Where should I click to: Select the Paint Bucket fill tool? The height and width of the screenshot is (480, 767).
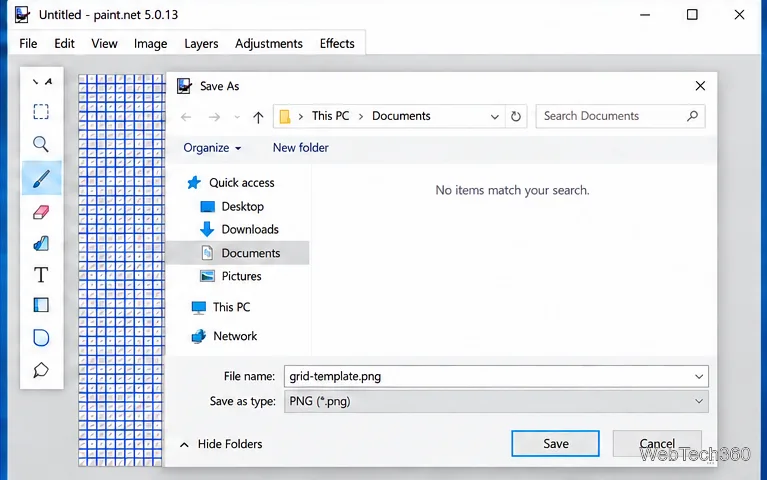(x=41, y=244)
